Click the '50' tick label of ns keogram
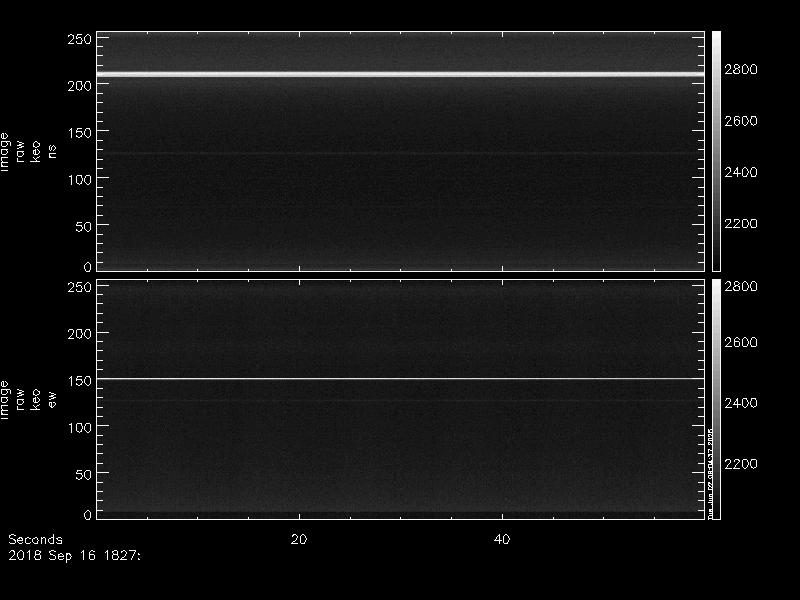The image size is (800, 600). coord(84,227)
